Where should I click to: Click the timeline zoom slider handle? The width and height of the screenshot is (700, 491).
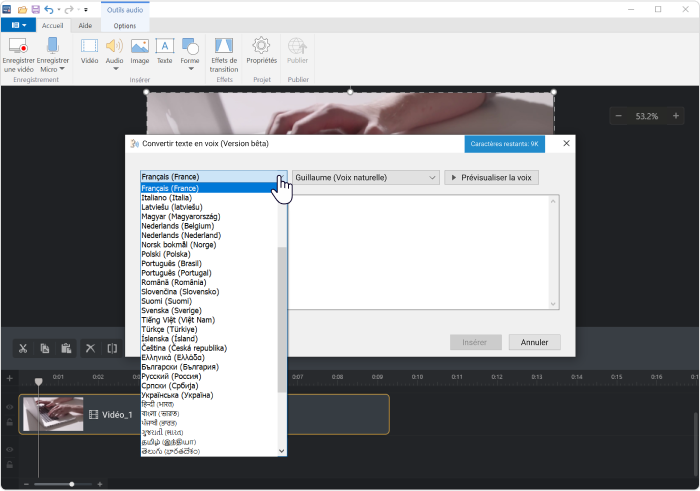tap(71, 484)
